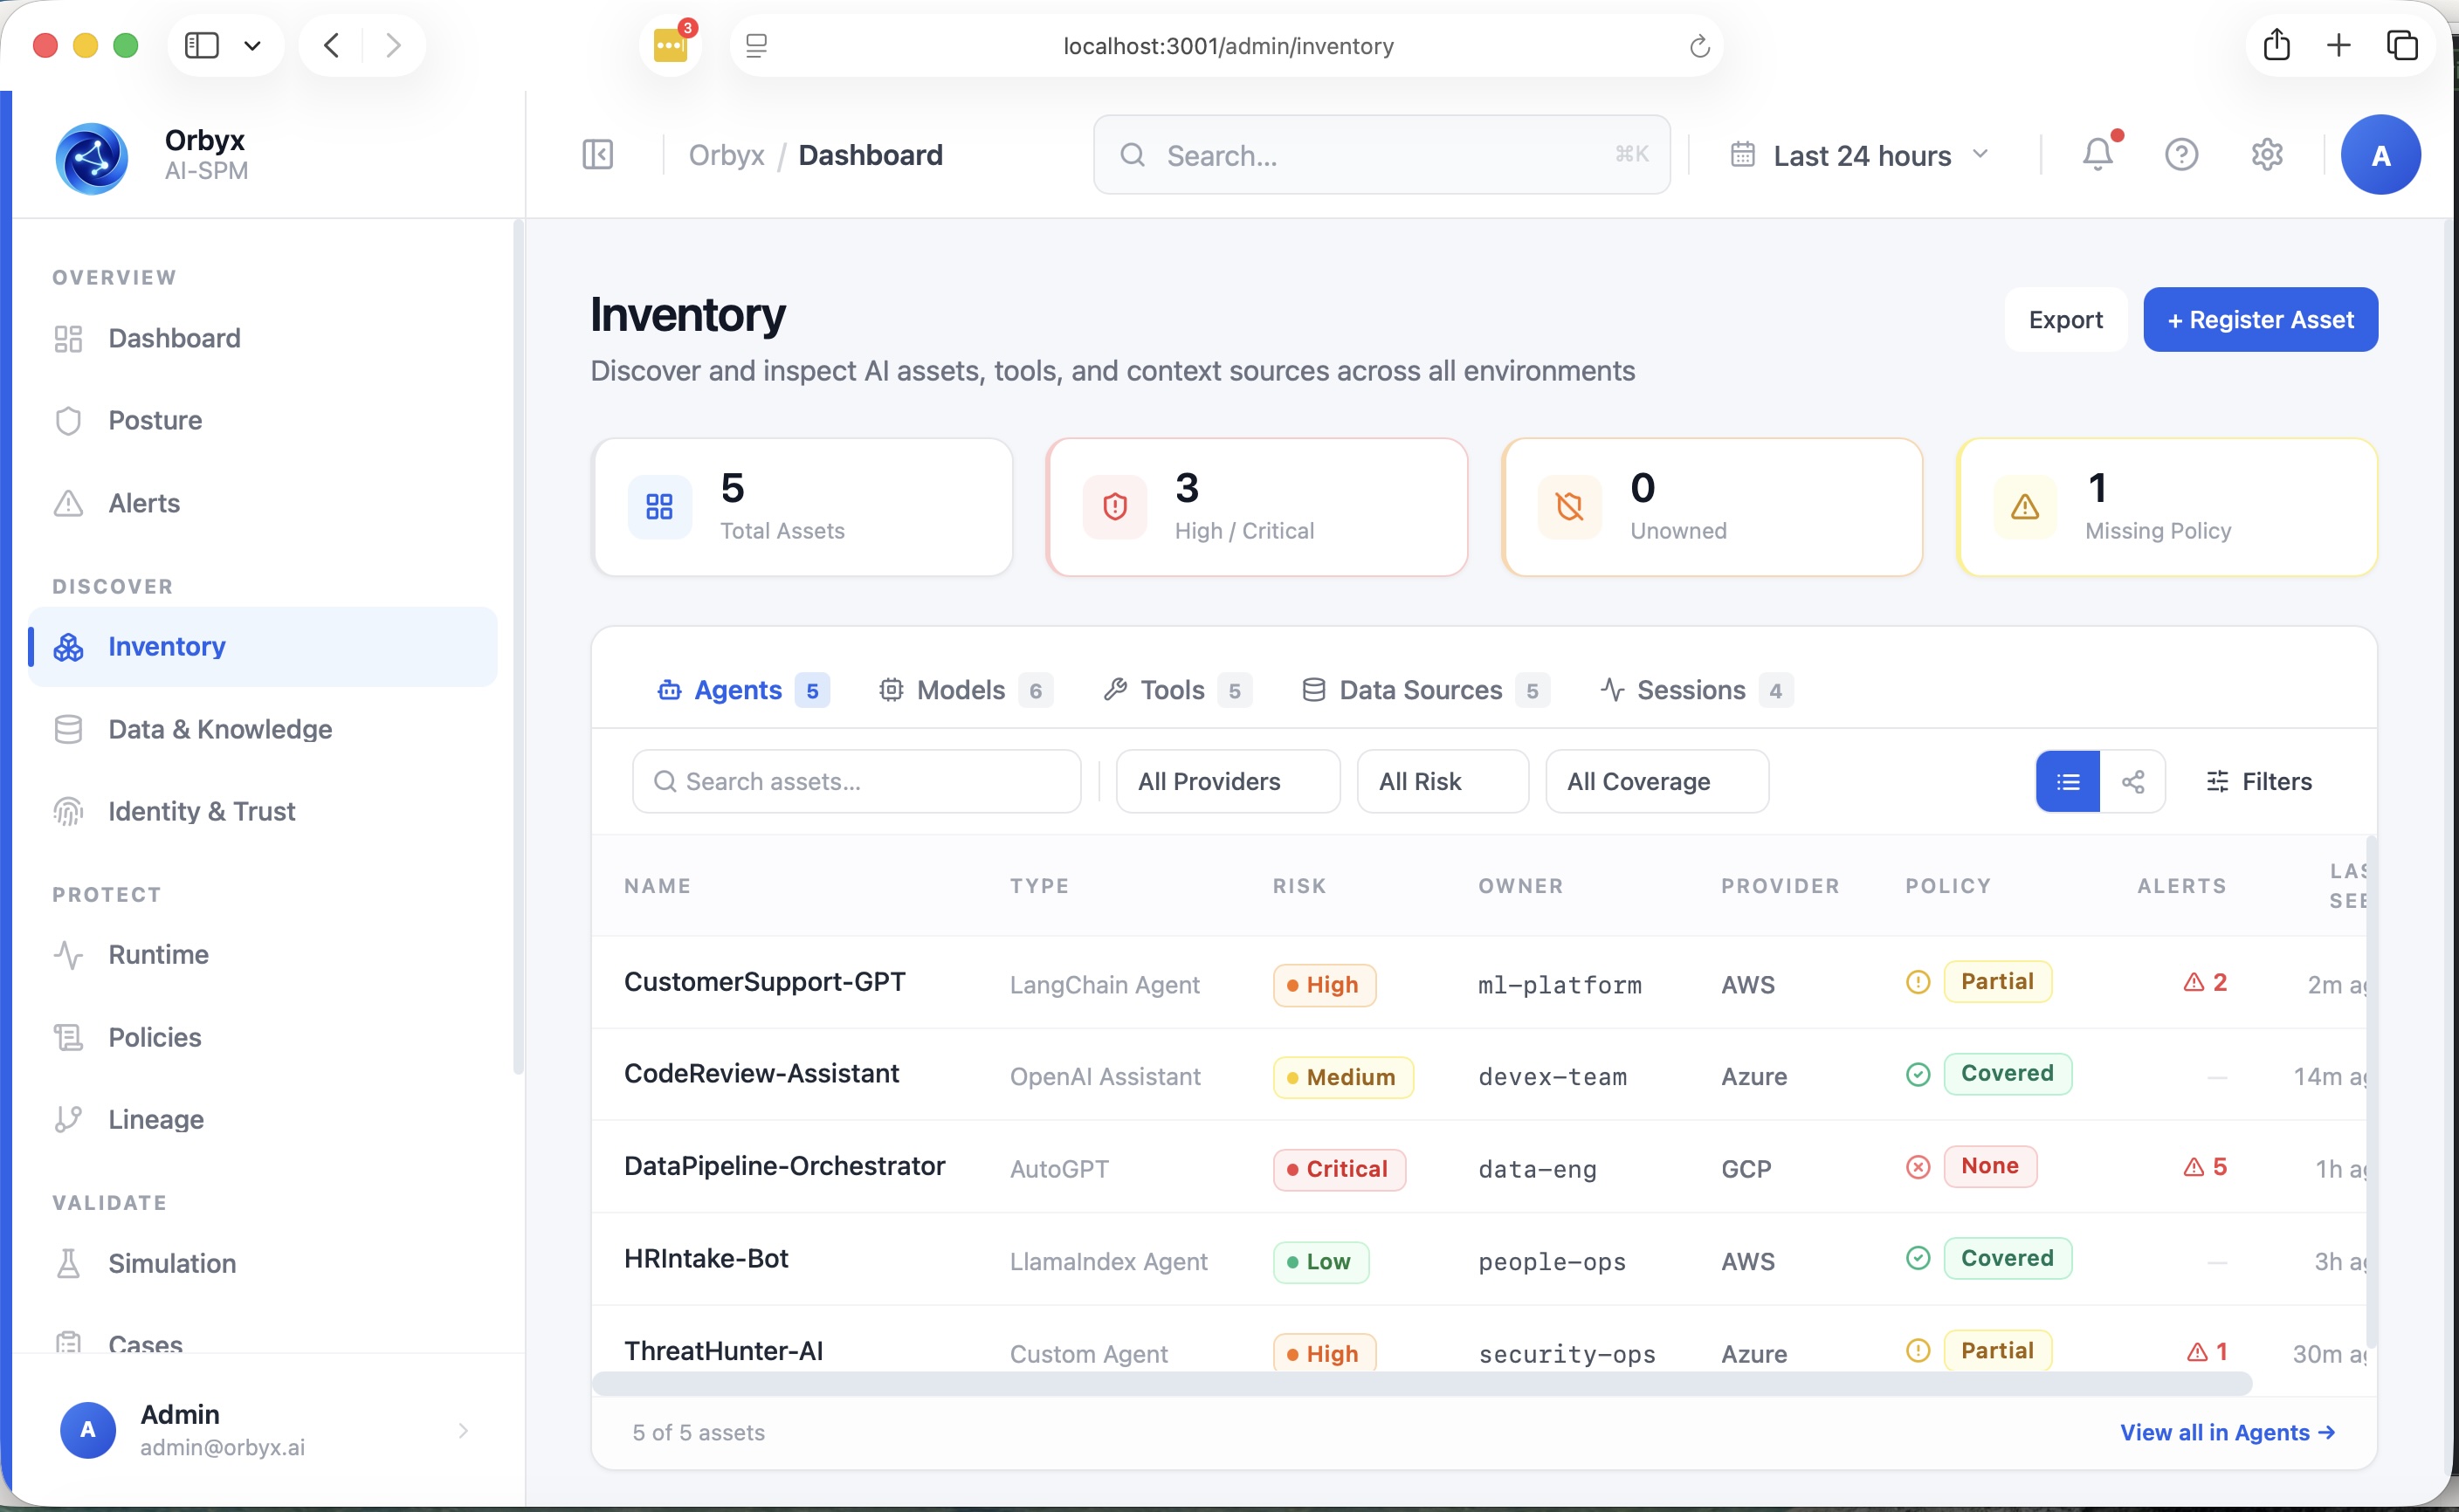Collapse sidebar with the panel icon
Screen dimensions: 2459x1512
point(597,154)
